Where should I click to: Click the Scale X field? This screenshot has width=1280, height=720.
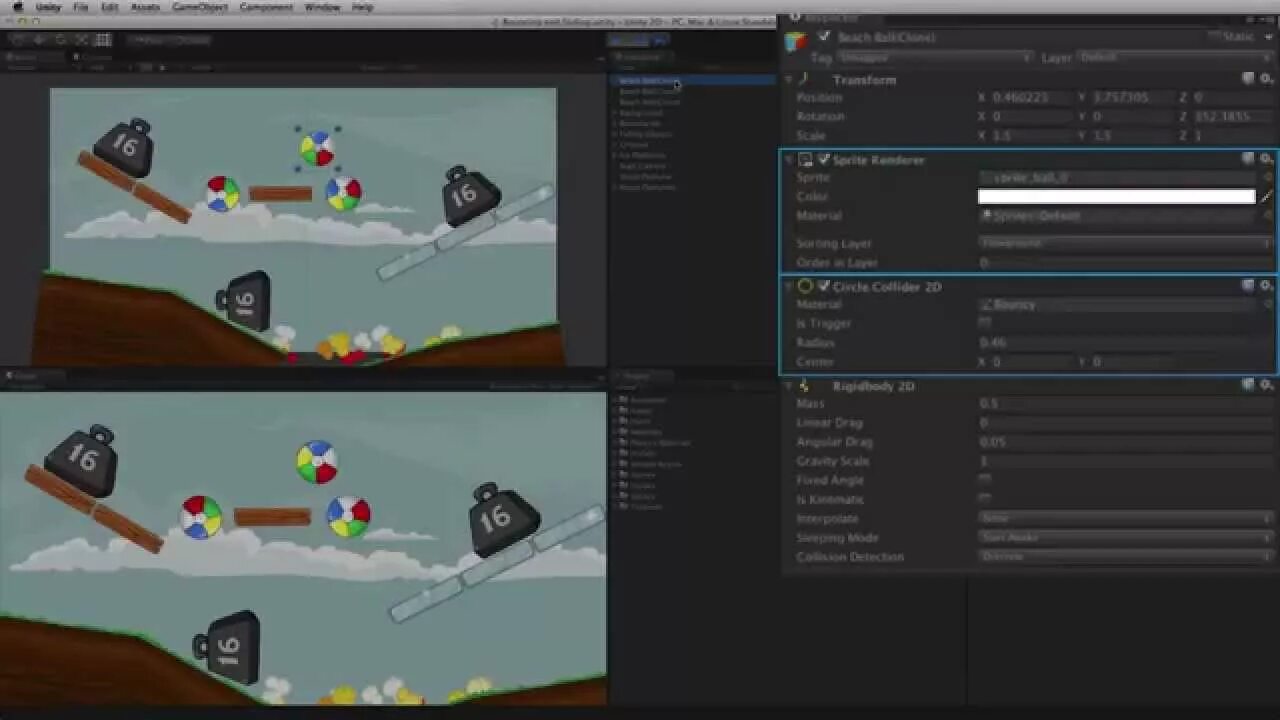click(x=1030, y=136)
